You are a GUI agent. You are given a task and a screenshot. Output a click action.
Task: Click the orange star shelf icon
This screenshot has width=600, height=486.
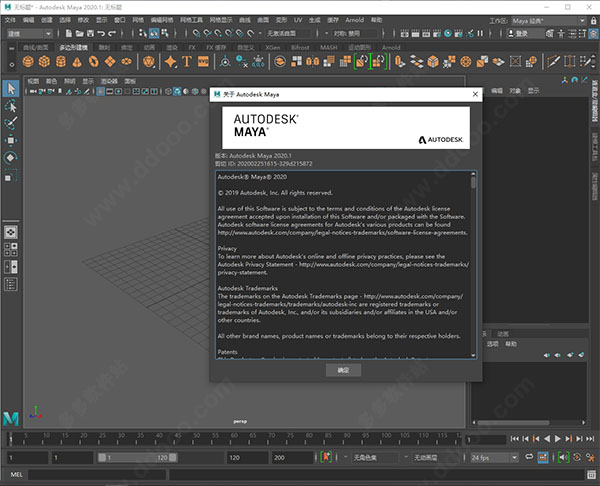pos(170,61)
